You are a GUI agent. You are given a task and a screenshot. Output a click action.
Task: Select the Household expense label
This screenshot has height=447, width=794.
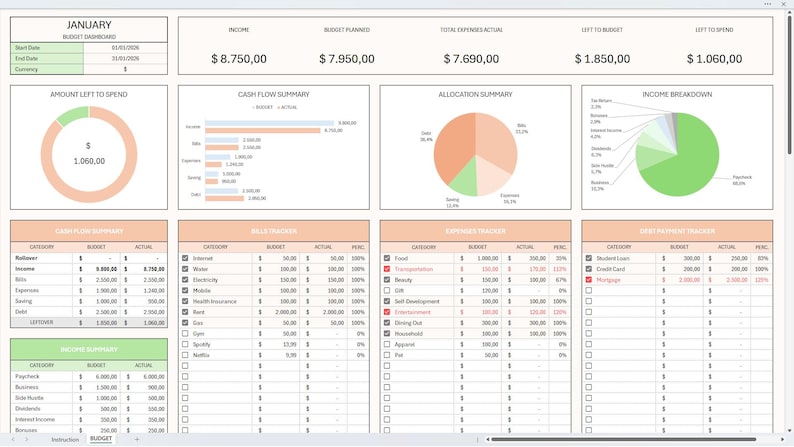[x=409, y=334]
